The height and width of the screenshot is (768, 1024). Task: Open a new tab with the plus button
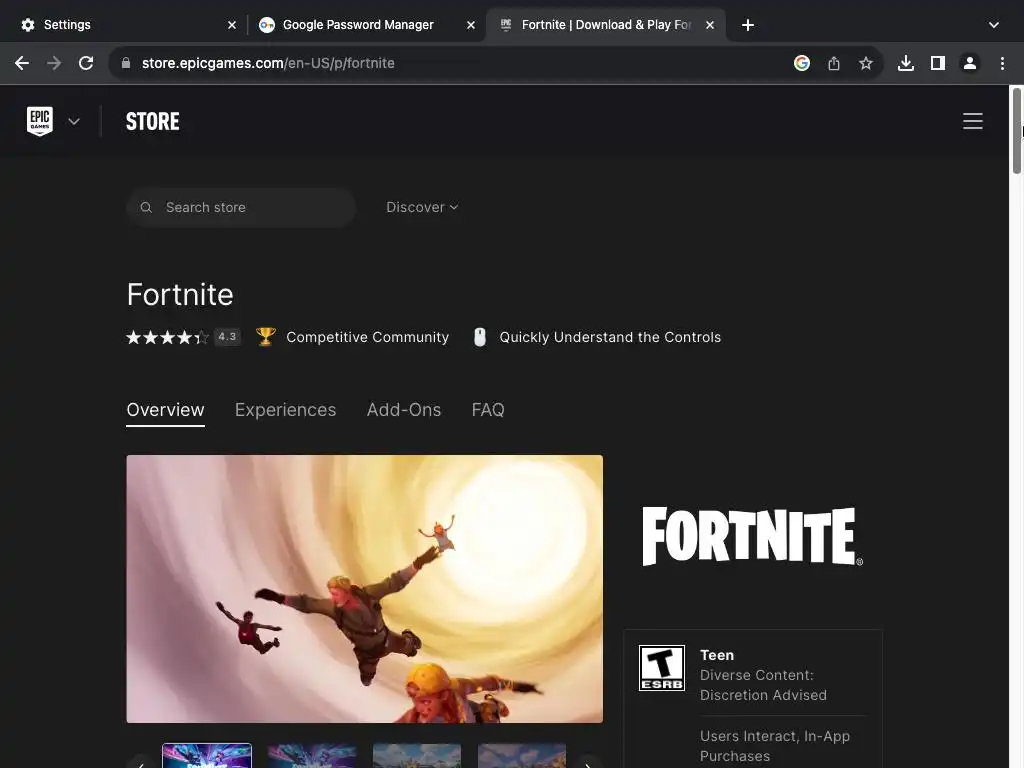pos(748,25)
